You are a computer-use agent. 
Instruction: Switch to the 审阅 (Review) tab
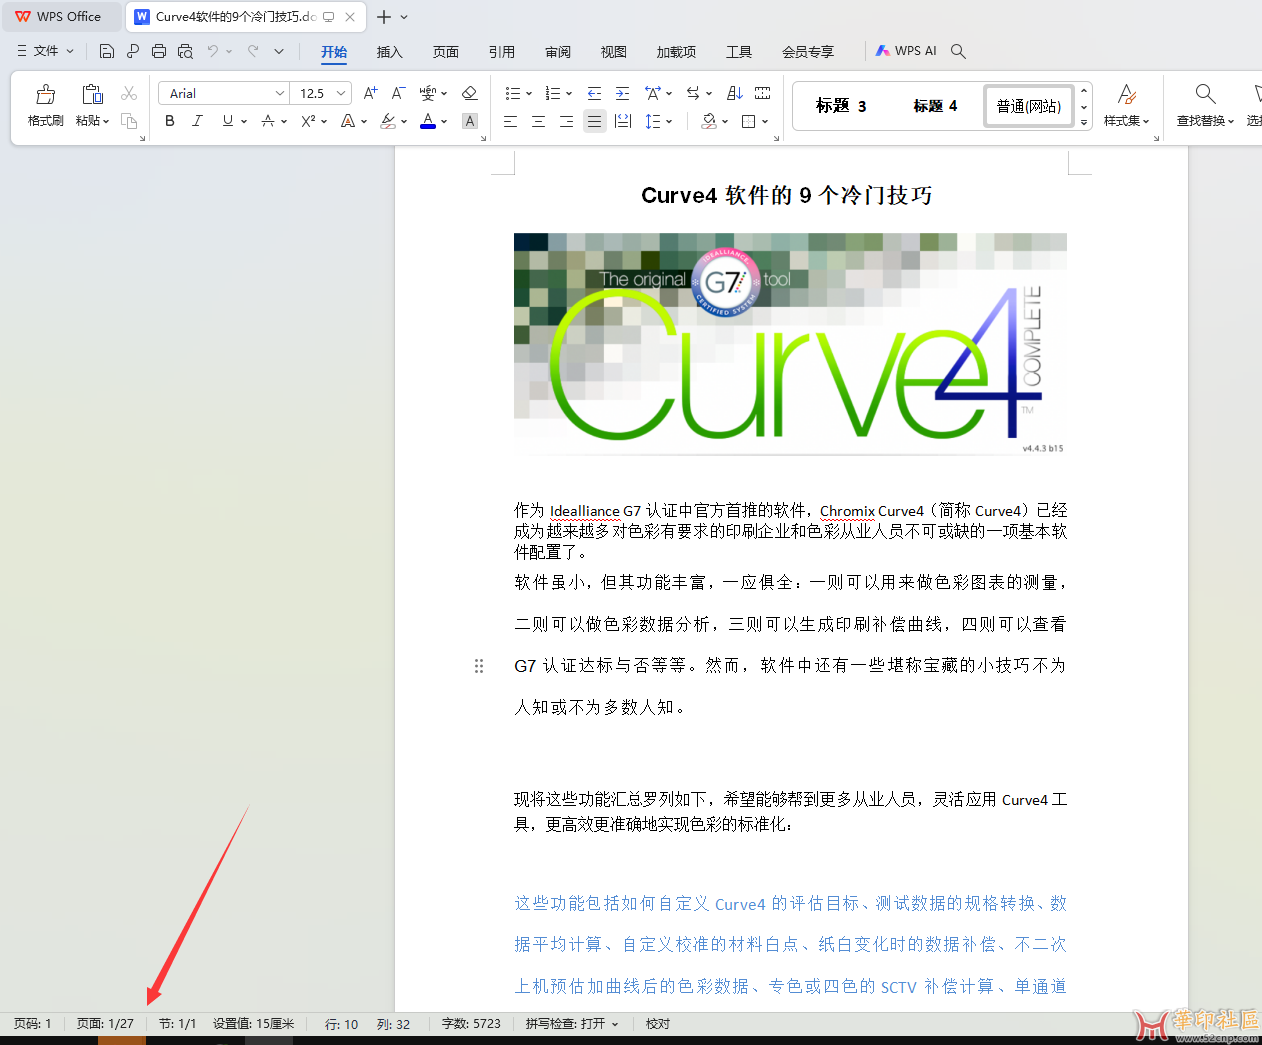coord(558,52)
